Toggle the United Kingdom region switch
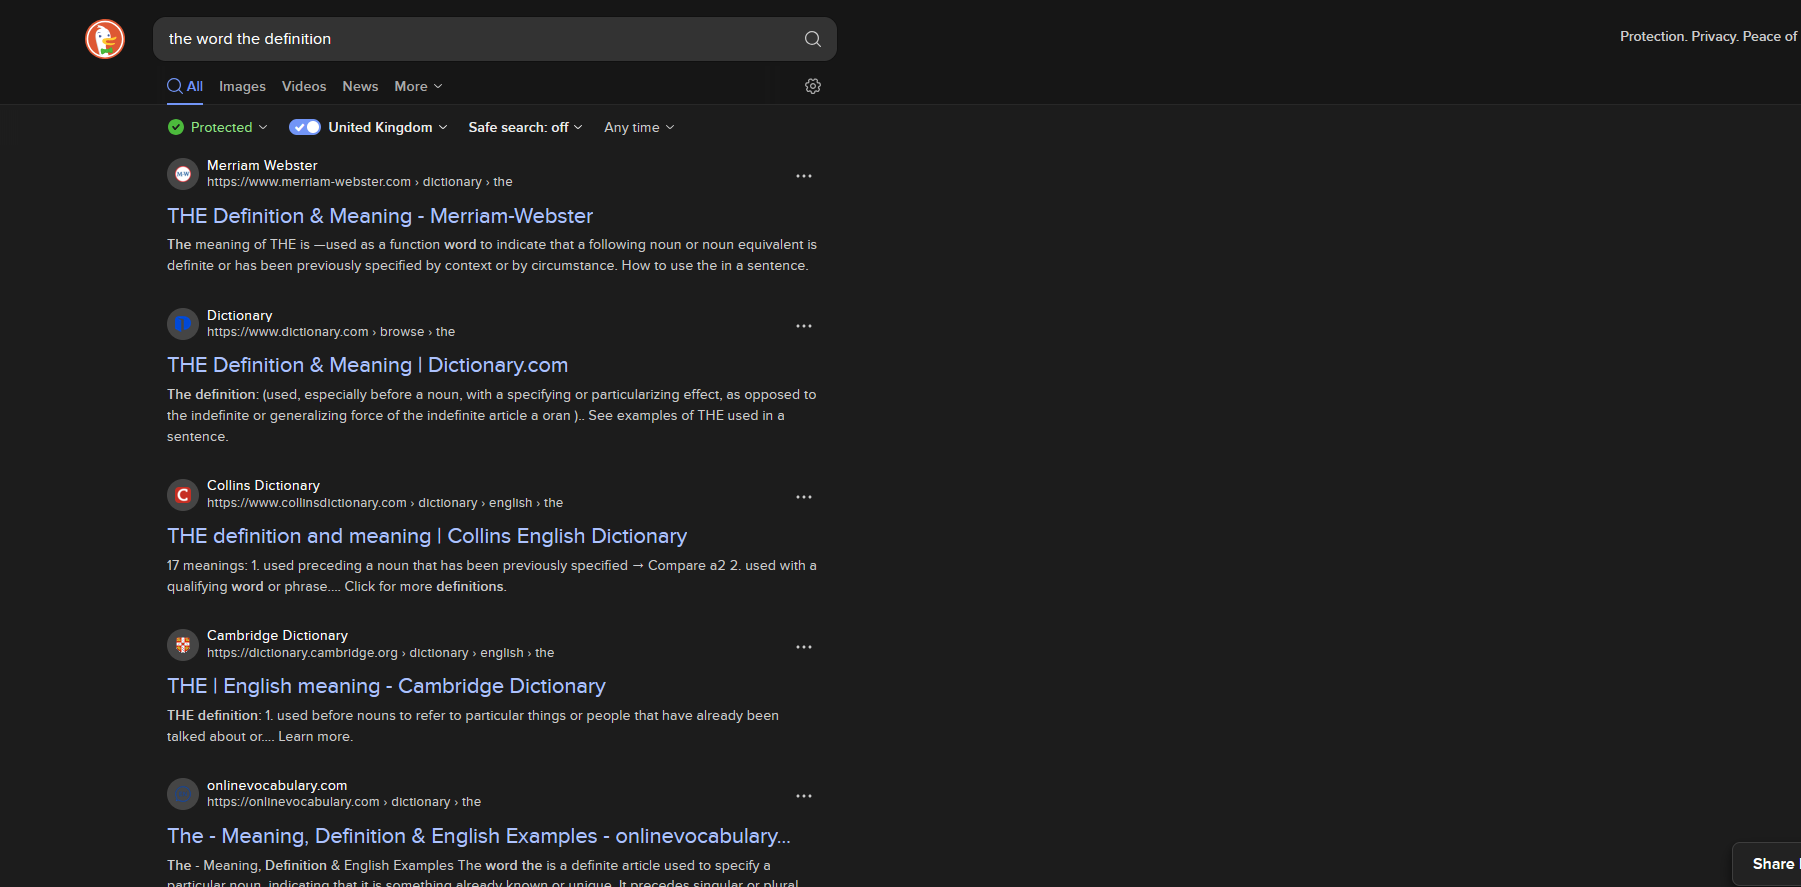Viewport: 1801px width, 887px height. point(305,127)
